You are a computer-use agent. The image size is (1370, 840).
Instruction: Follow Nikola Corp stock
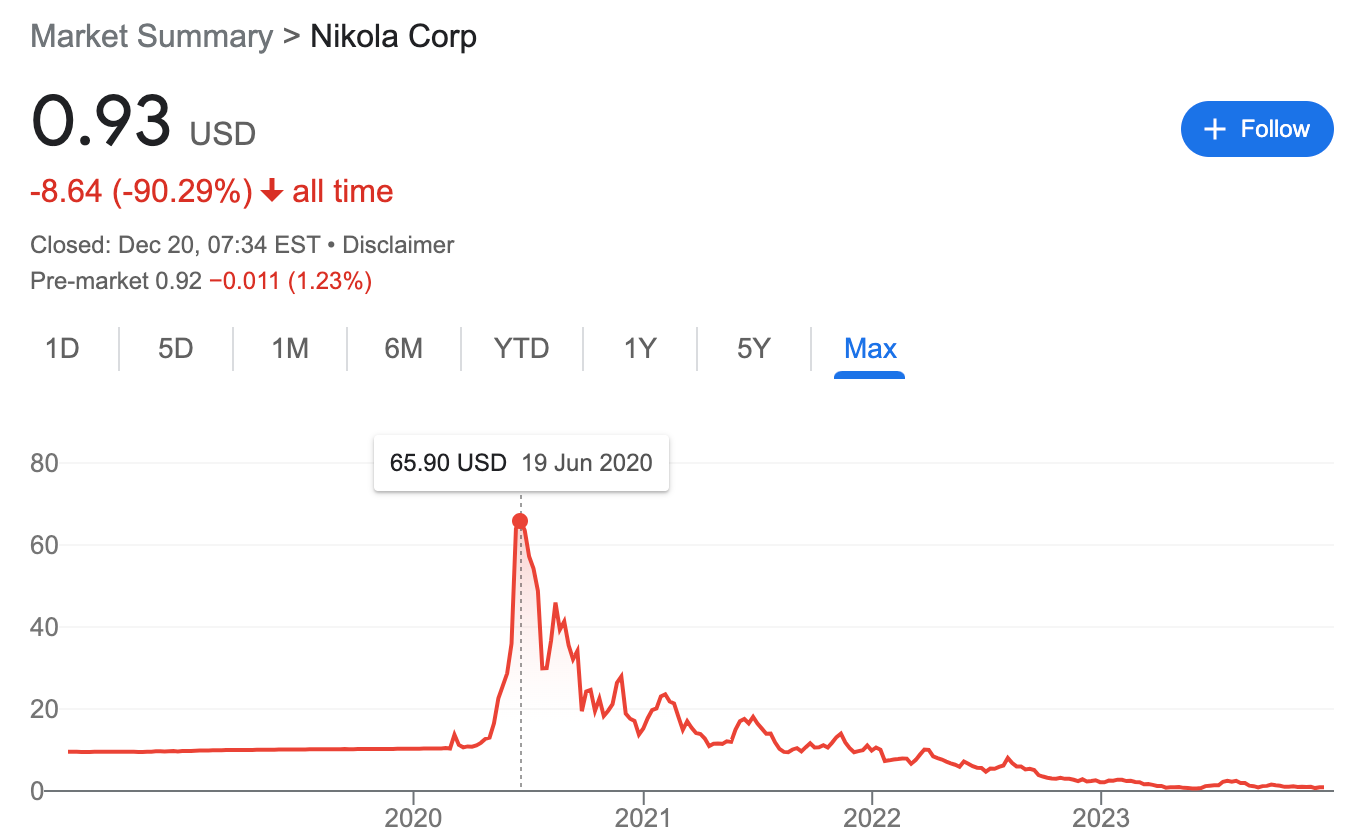click(x=1257, y=130)
